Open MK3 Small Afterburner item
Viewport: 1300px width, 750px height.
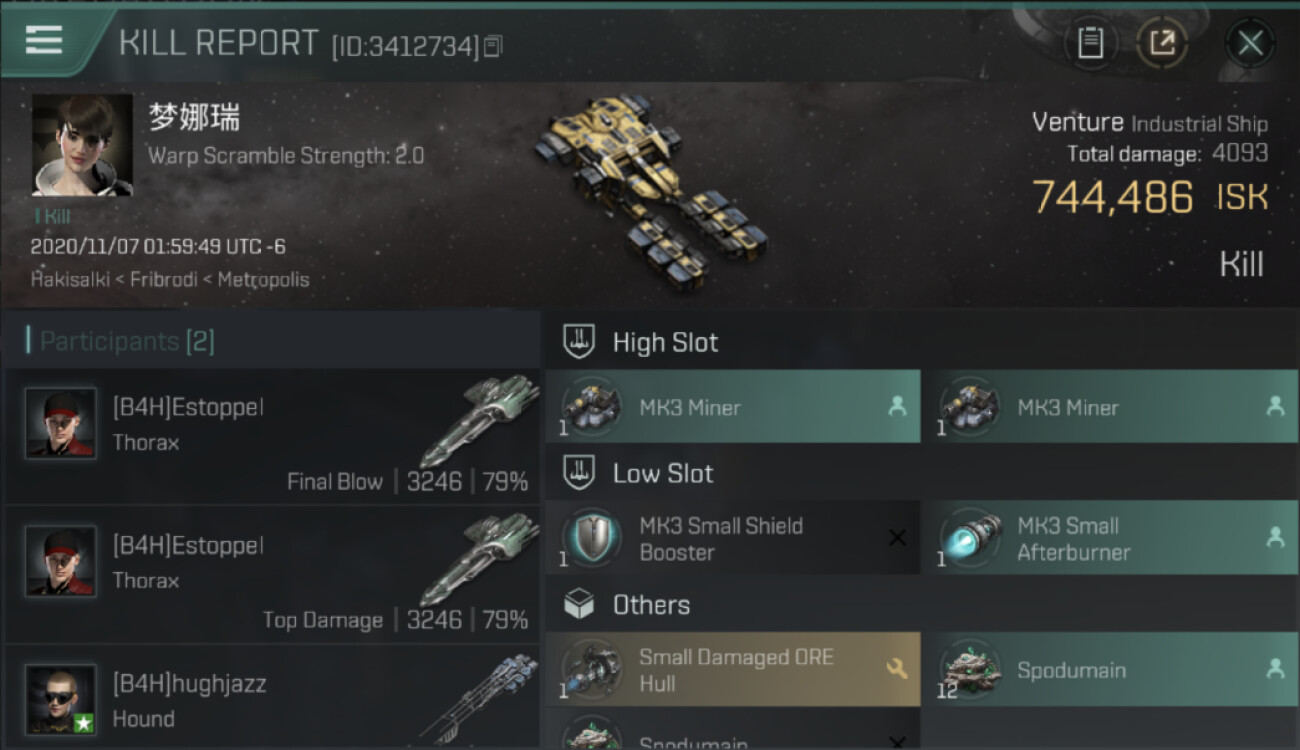point(1111,539)
